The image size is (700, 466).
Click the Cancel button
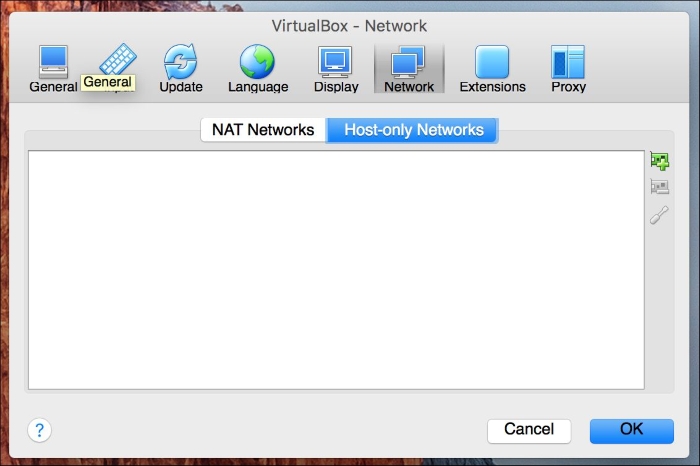(529, 431)
